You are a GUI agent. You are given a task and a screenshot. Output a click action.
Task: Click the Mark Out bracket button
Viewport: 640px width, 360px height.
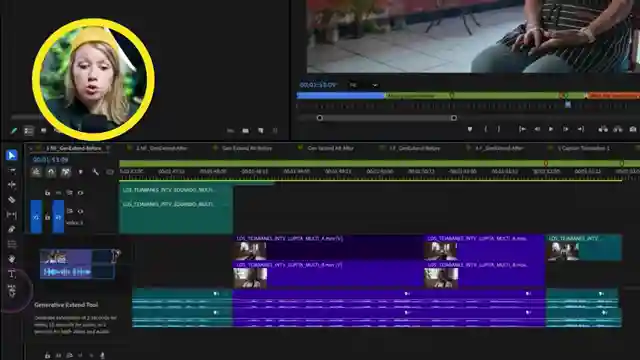pyautogui.click(x=499, y=129)
